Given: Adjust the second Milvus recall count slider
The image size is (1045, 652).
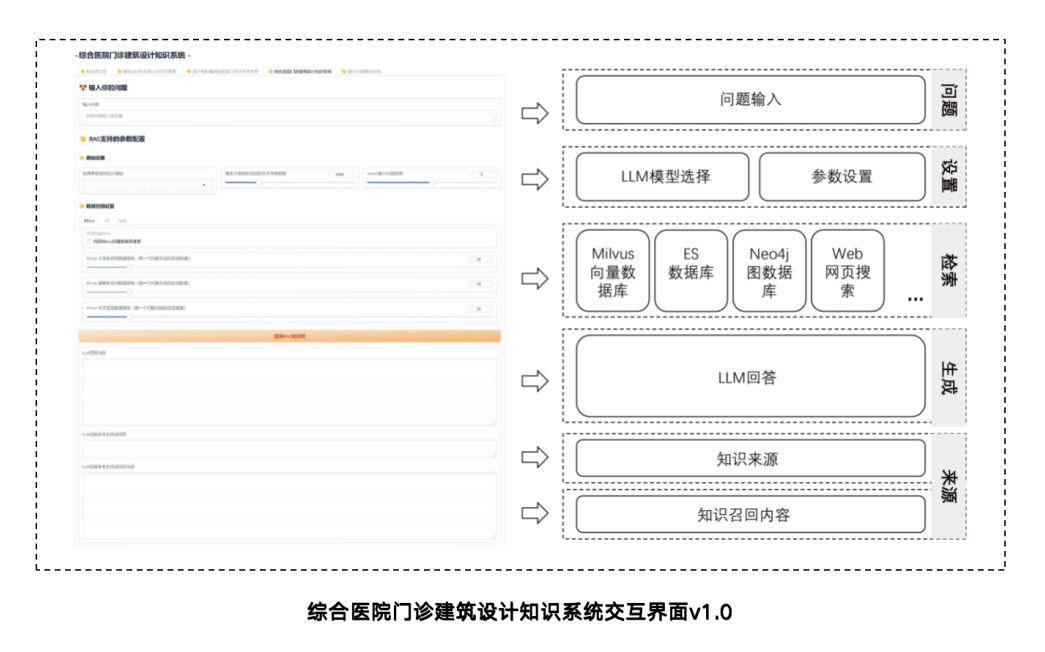Looking at the screenshot, I should point(289,291).
